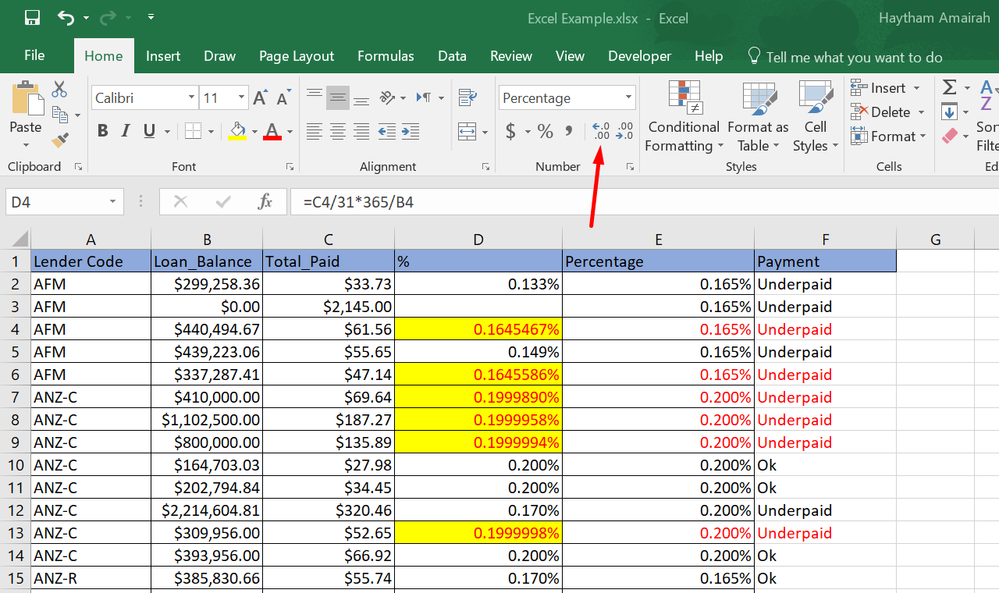Click the Haytham Amairah account name

tap(934, 18)
